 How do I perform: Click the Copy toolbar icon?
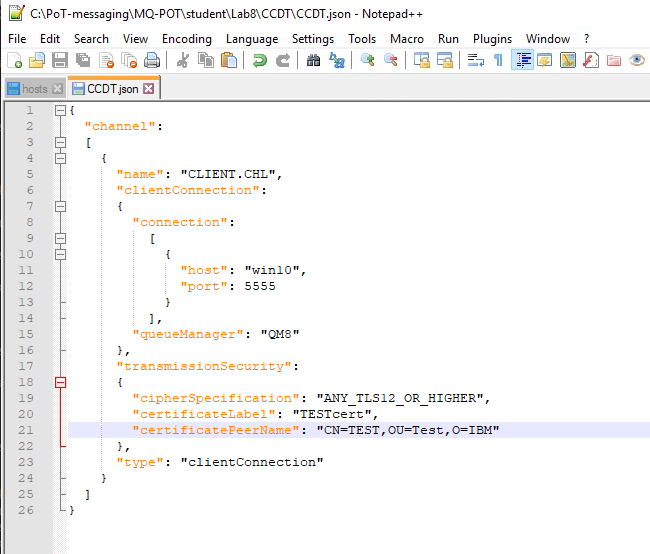(206, 61)
